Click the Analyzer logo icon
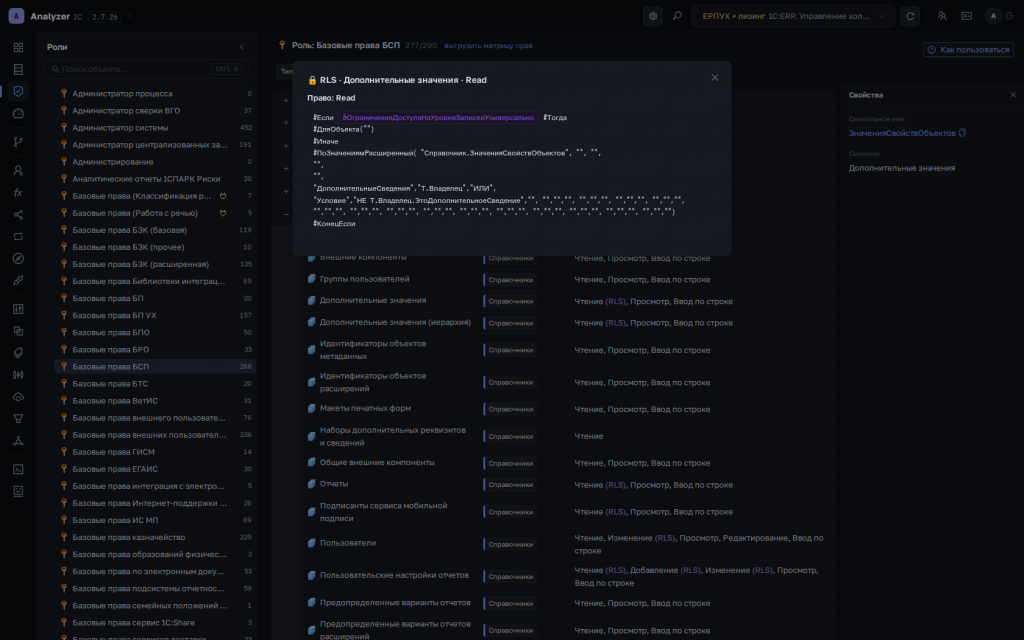The height and width of the screenshot is (640, 1024). pos(16,16)
